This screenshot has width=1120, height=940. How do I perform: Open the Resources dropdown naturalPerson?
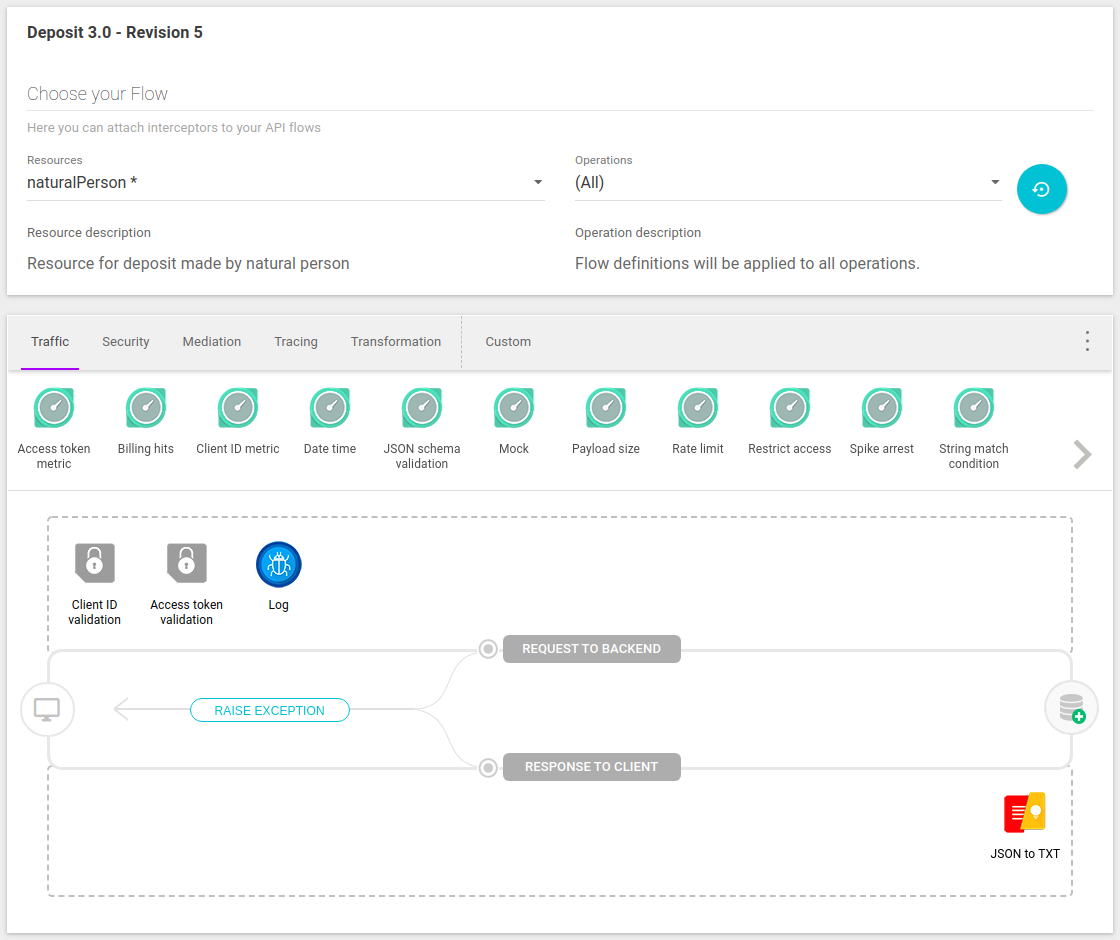(285, 183)
